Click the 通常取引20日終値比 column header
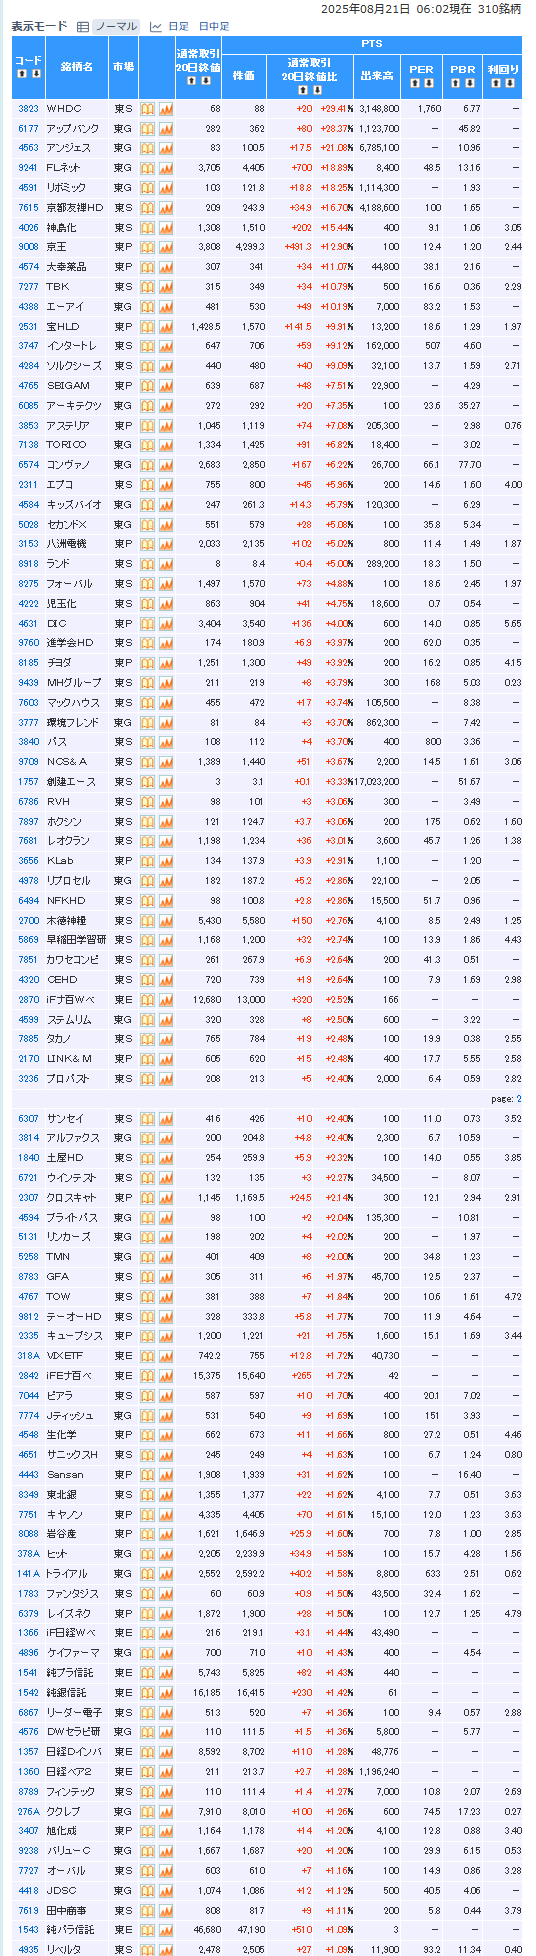 click(x=309, y=75)
